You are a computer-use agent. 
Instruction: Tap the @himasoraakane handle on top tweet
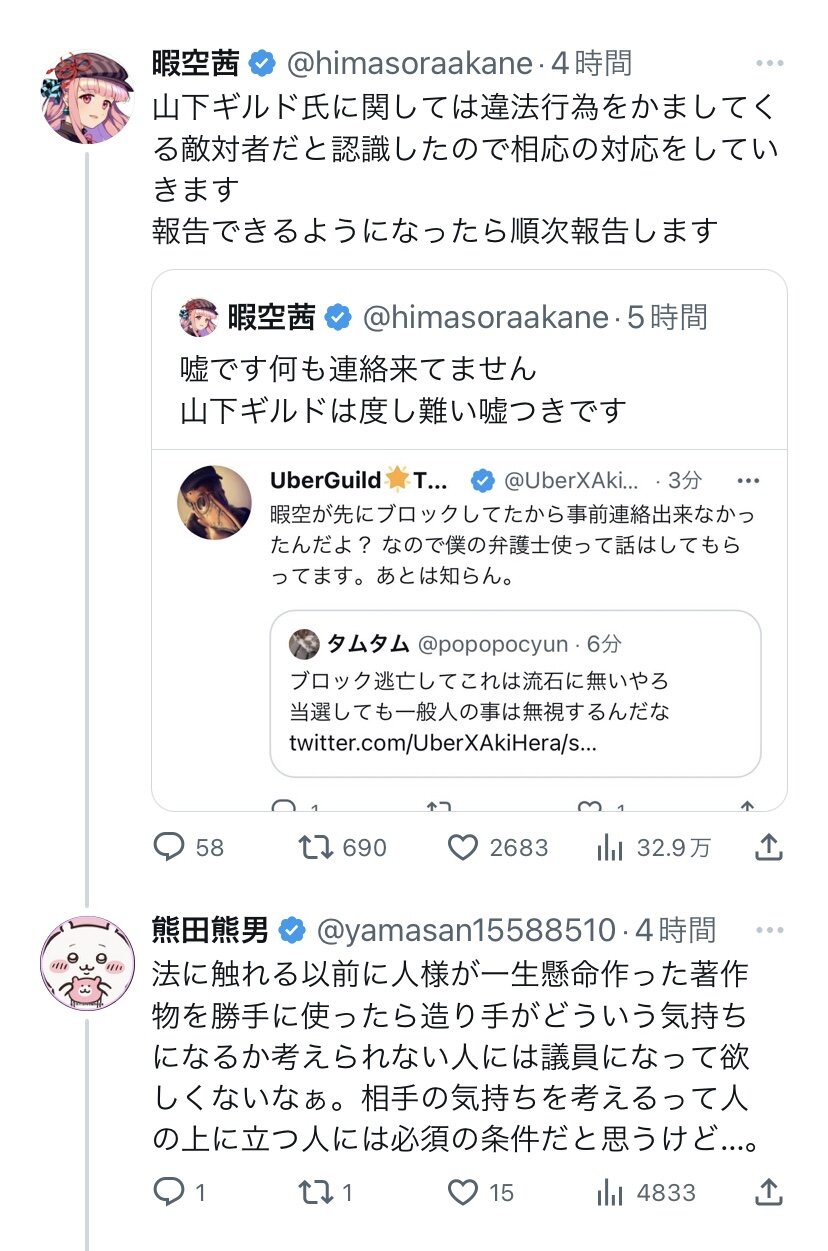tap(410, 64)
